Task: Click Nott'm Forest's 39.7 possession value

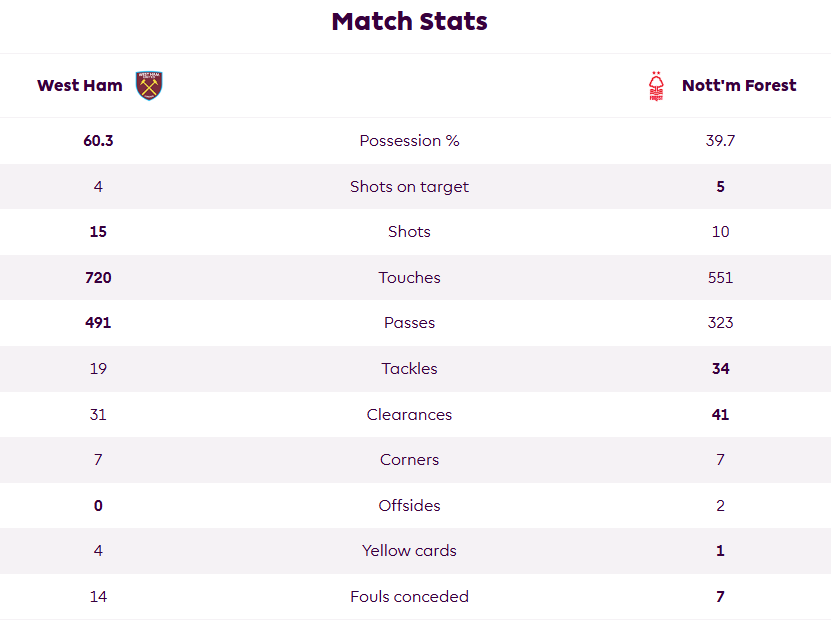Action: click(x=720, y=140)
